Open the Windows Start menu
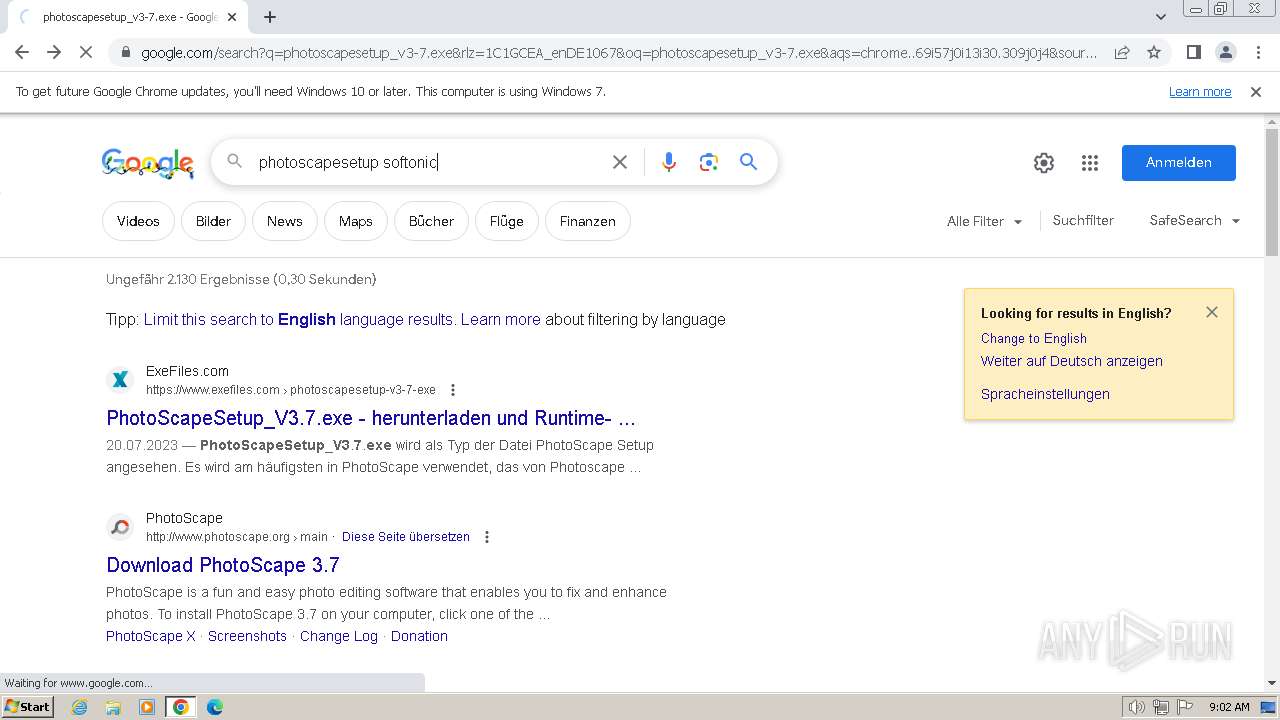 point(27,707)
